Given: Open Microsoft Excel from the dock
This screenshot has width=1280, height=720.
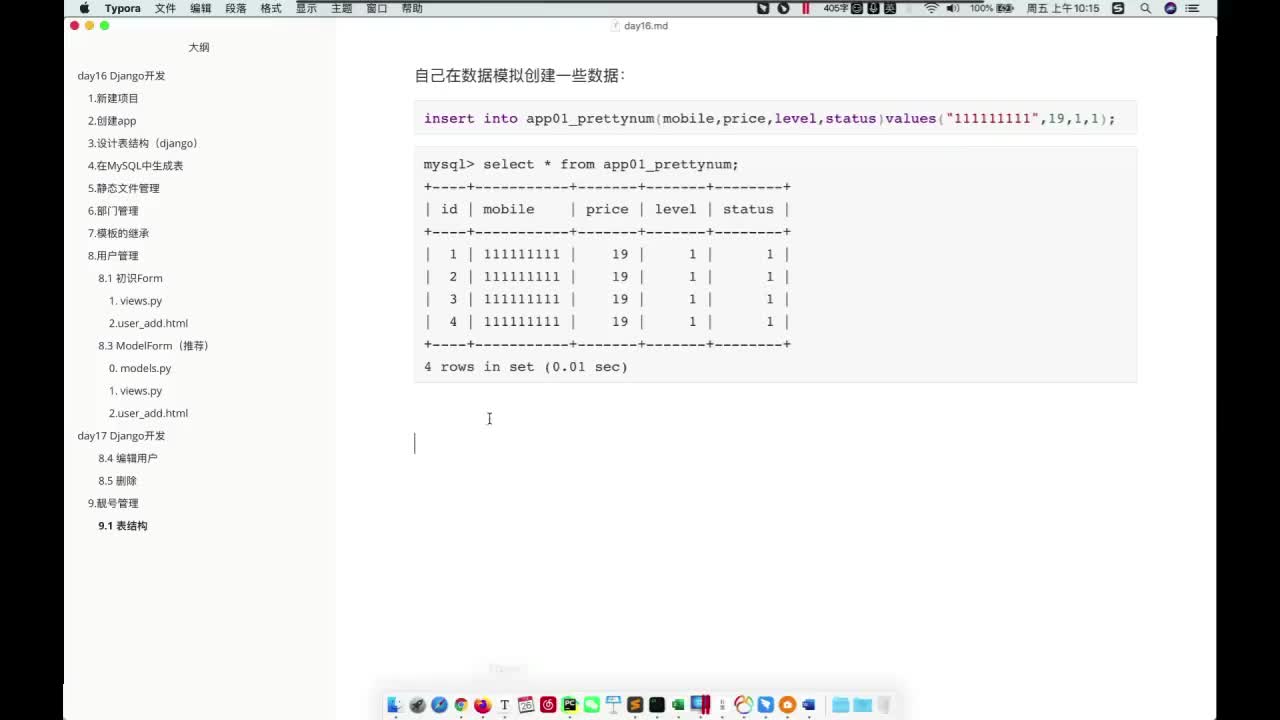Looking at the screenshot, I should (678, 705).
